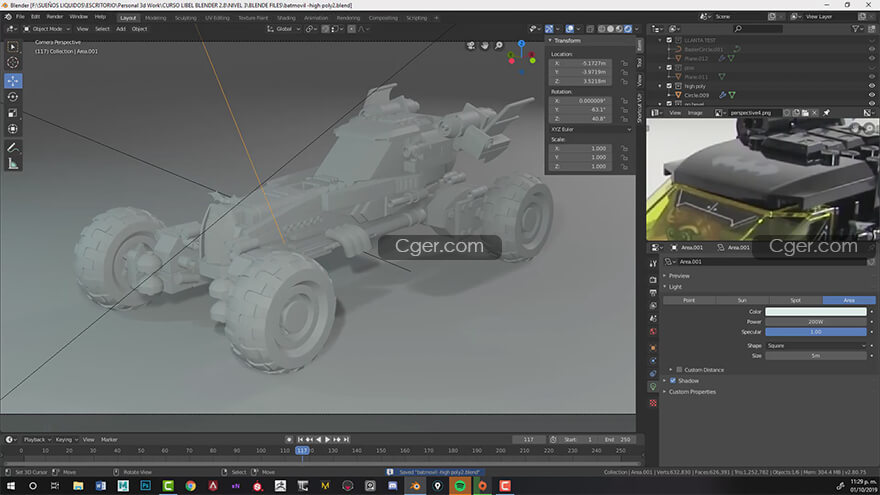Screen dimensions: 880x495
Task: Uncheck LLANTA TEST collection checkbox
Action: (x=669, y=40)
